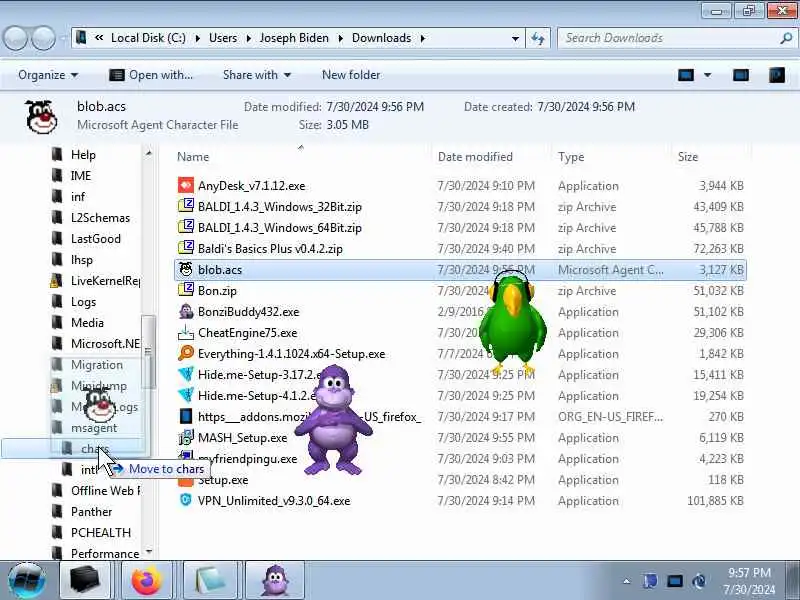Viewport: 800px width, 600px height.
Task: Open the Help icon in toolbar
Action: pos(777,75)
